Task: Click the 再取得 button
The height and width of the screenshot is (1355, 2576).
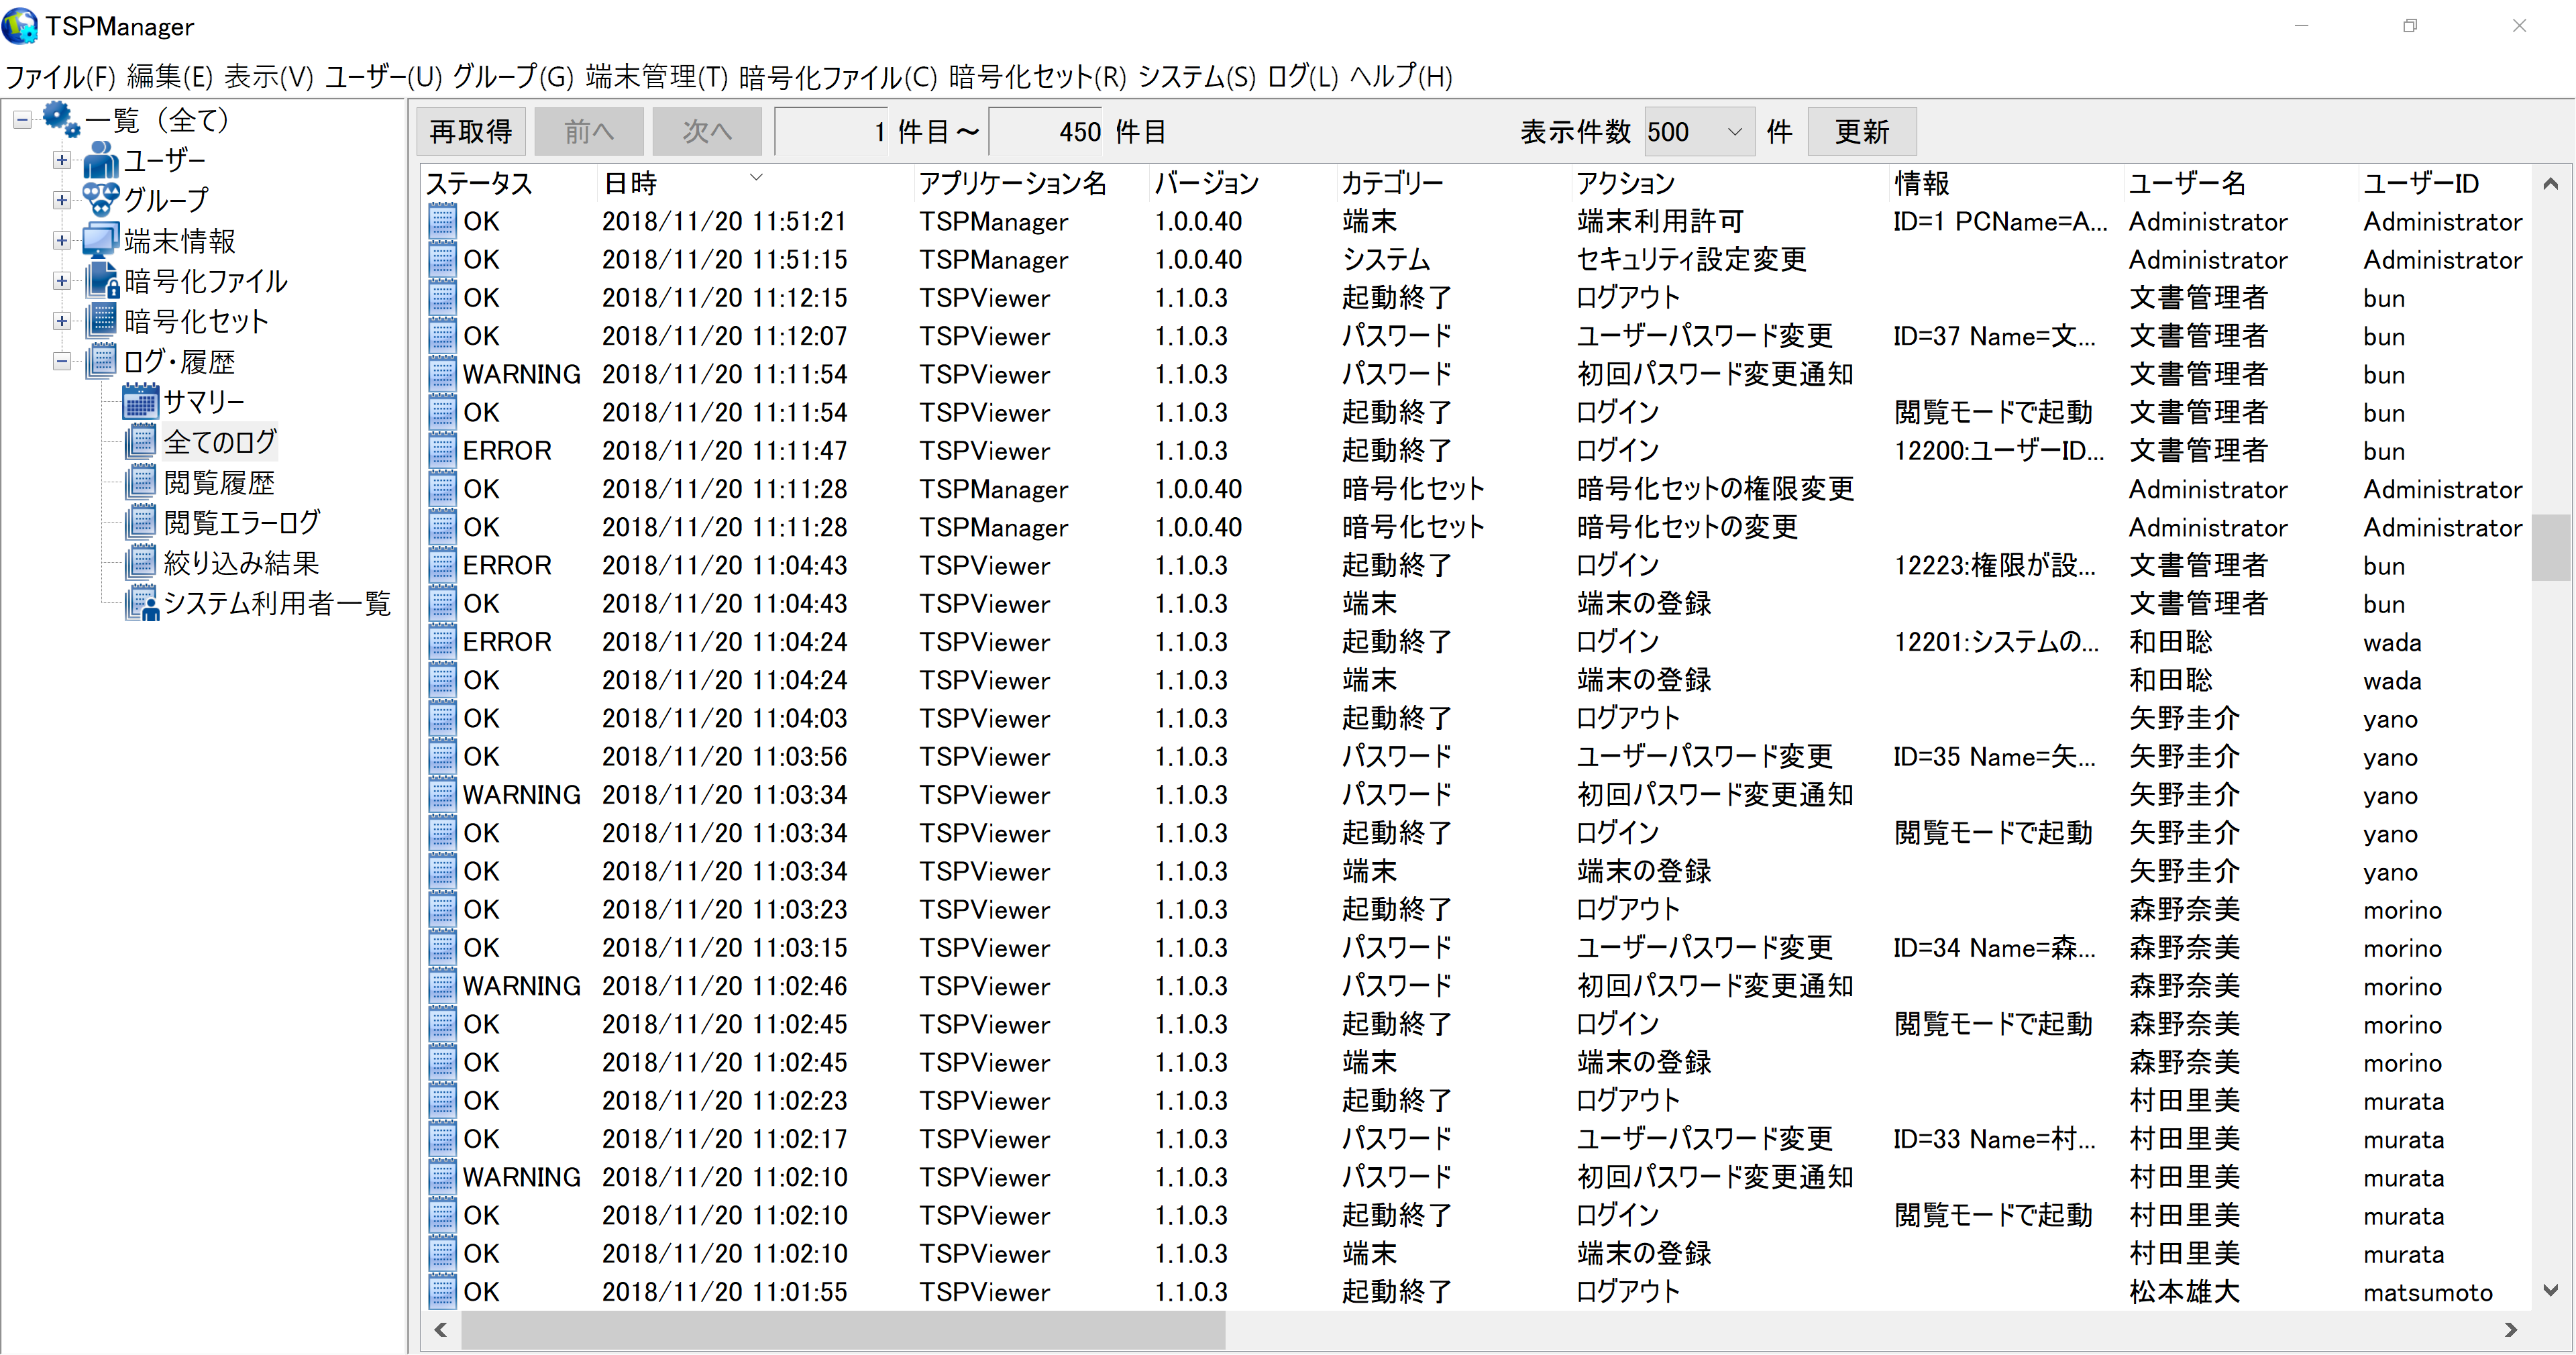Action: 471,132
